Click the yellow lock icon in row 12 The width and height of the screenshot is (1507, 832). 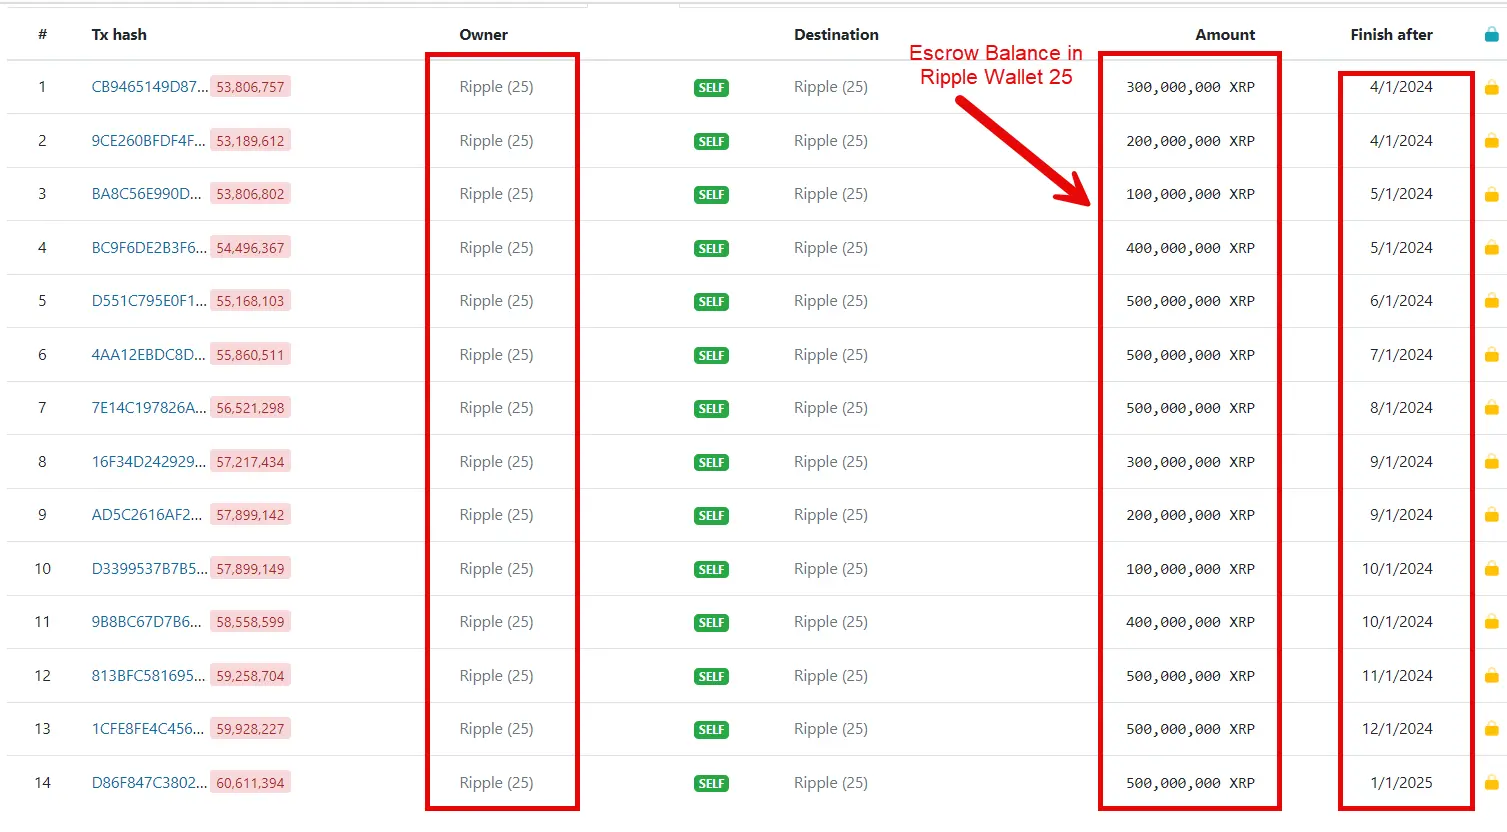1491,676
